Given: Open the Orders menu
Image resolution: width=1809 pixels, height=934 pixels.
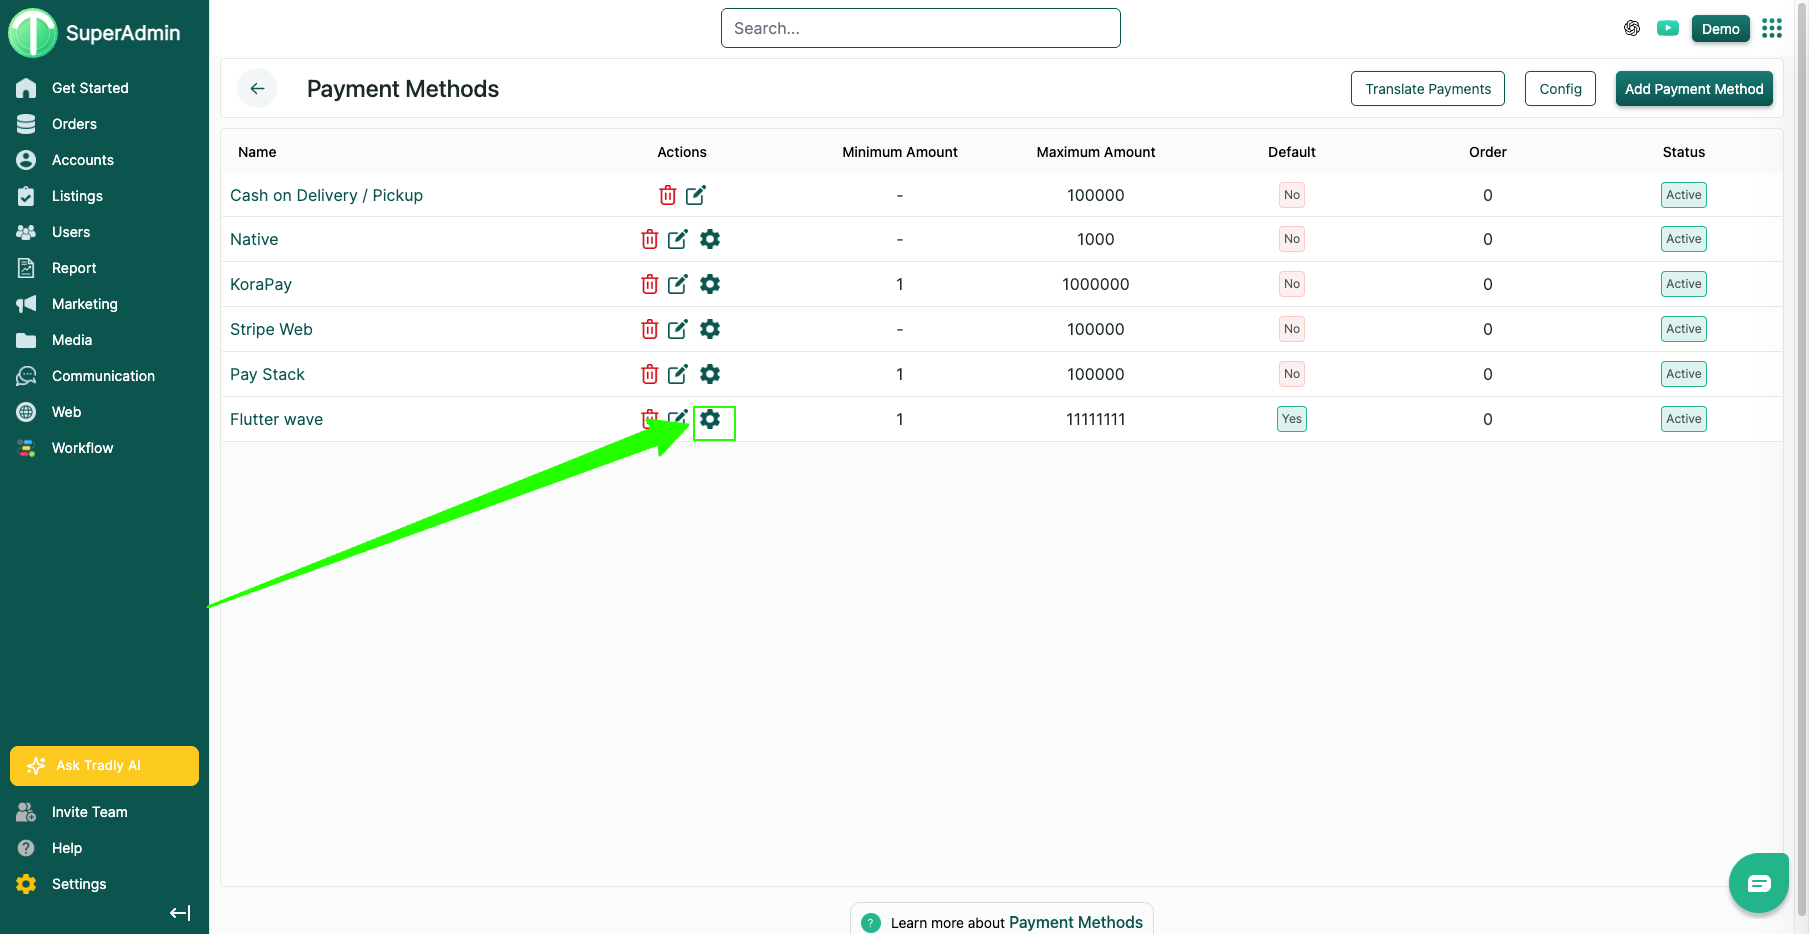Looking at the screenshot, I should tap(74, 124).
